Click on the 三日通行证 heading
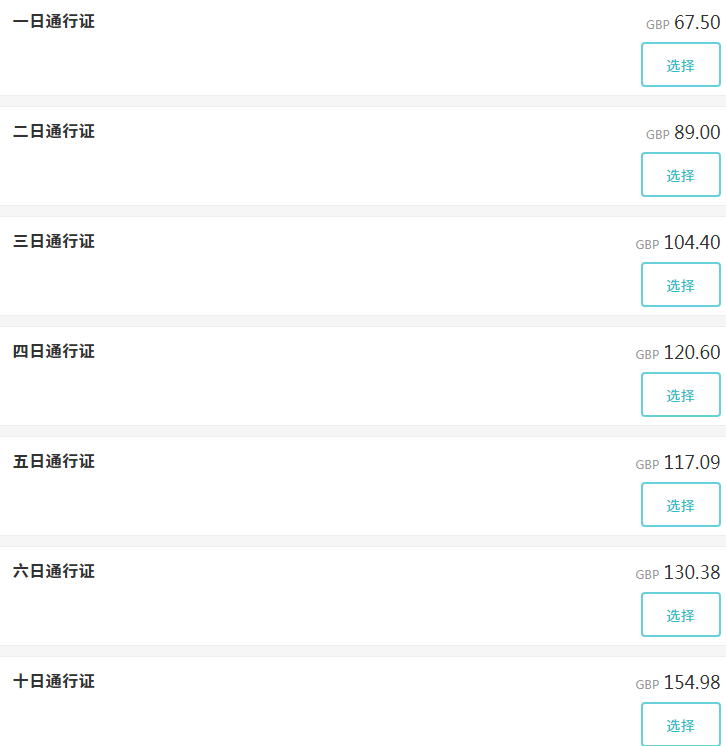This screenshot has height=746, width=726. click(x=54, y=241)
